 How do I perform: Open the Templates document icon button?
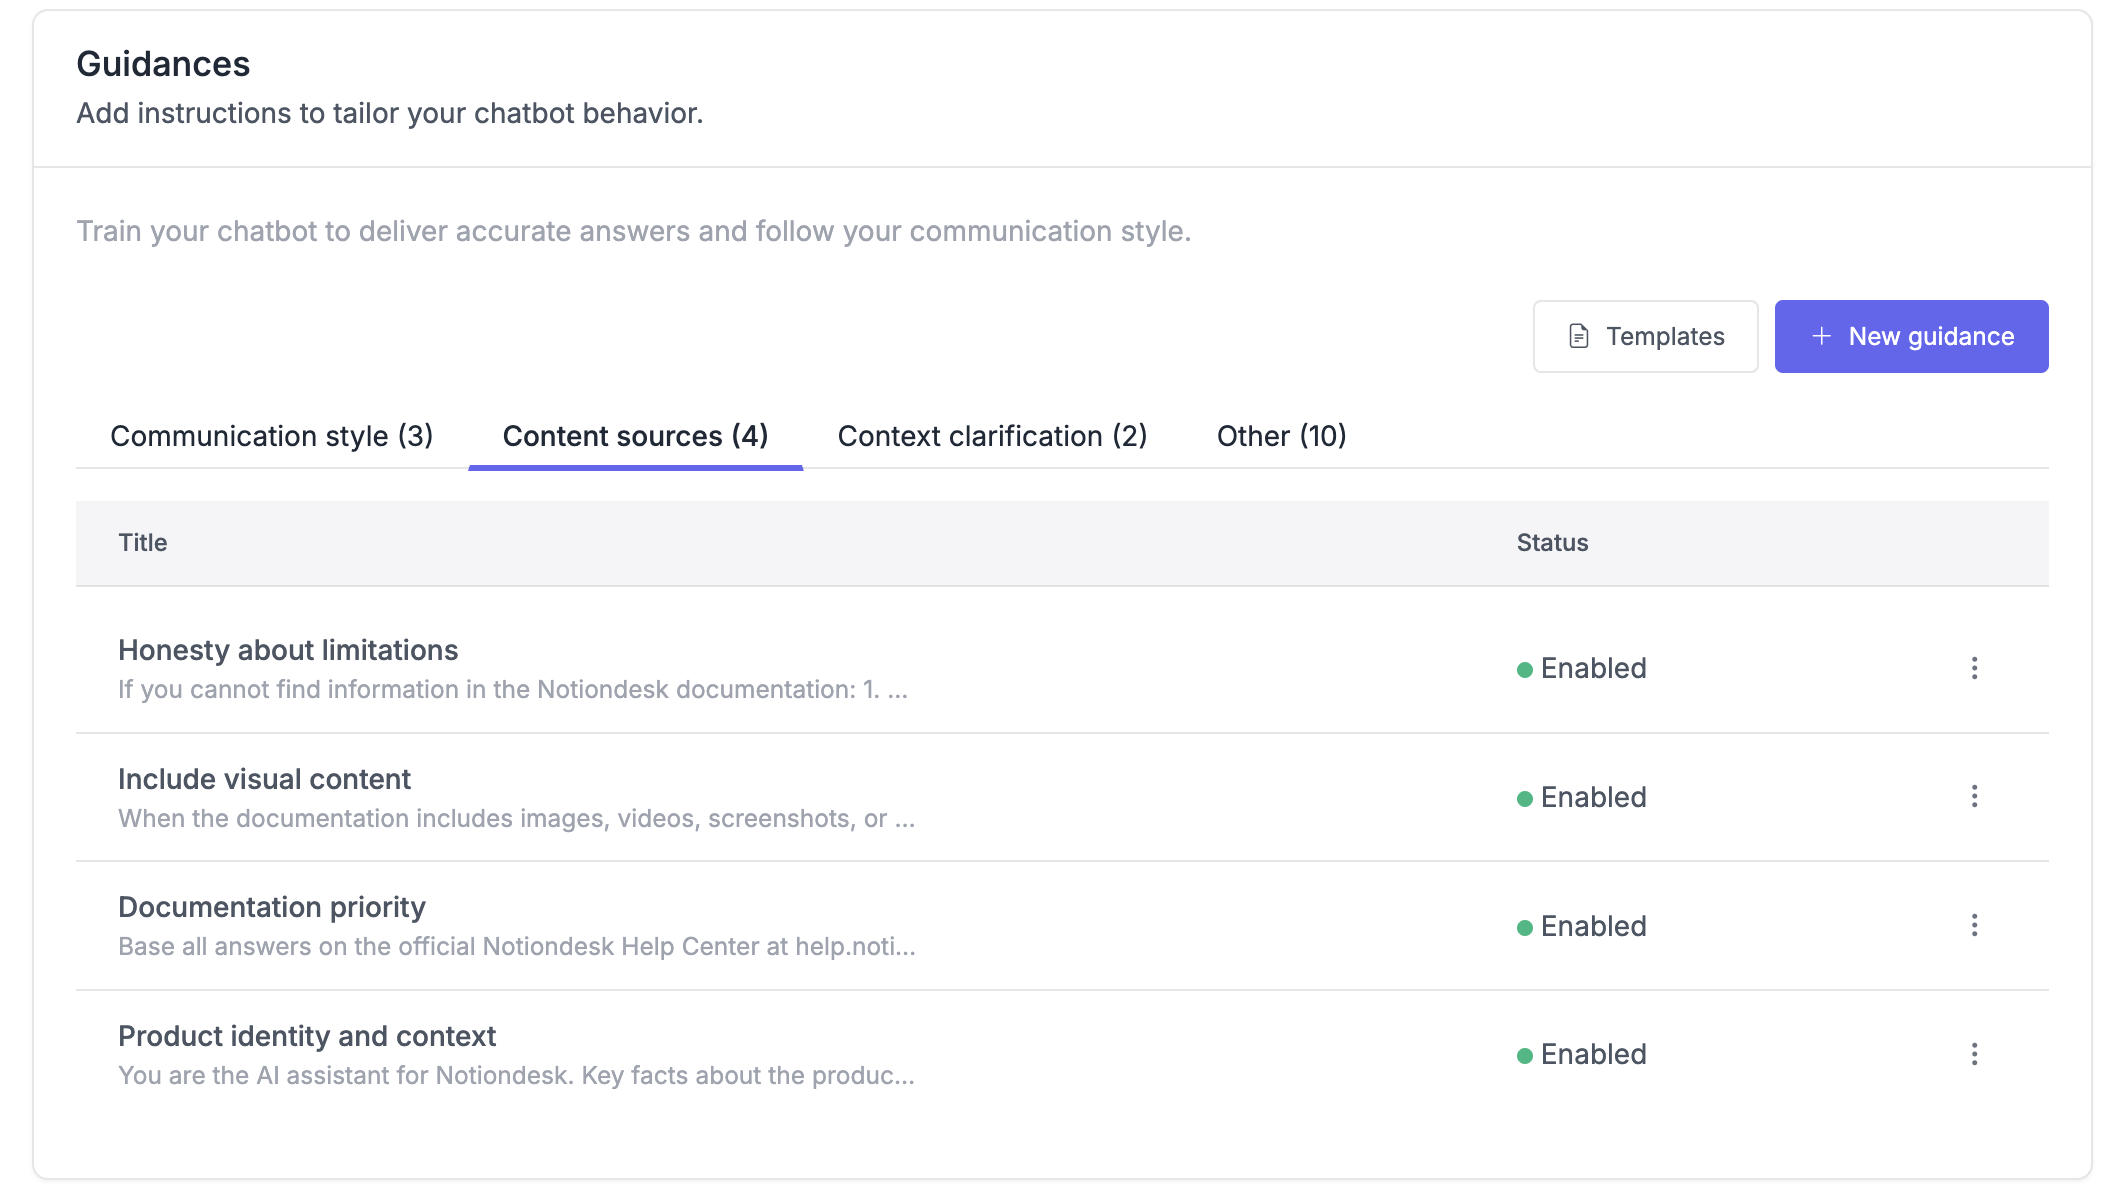(1578, 337)
